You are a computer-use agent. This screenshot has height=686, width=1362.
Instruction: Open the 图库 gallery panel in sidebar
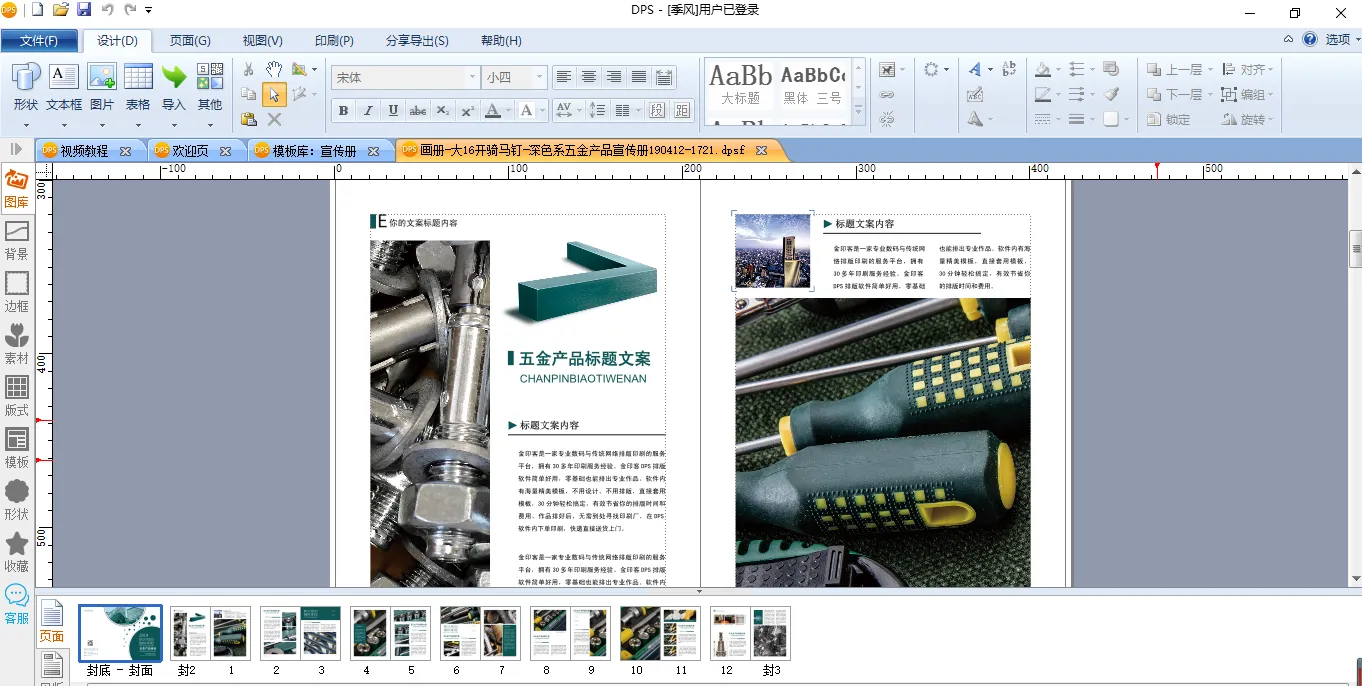17,189
